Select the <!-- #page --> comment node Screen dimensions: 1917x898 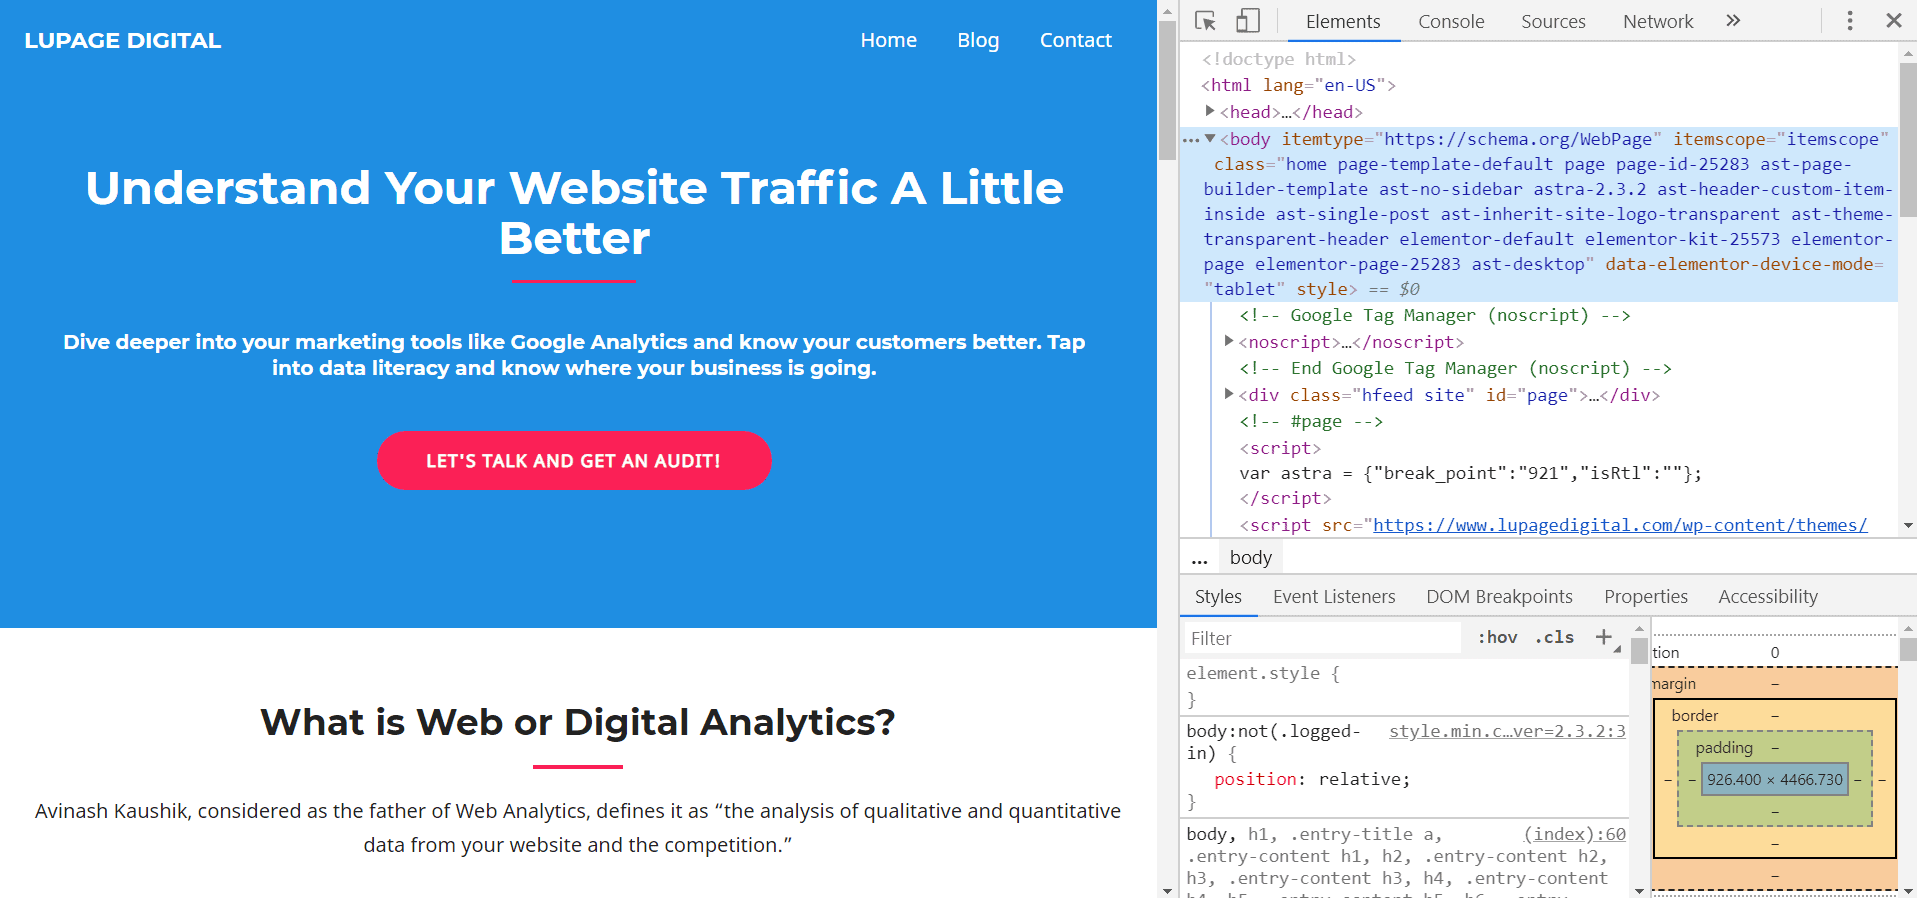[x=1311, y=421]
